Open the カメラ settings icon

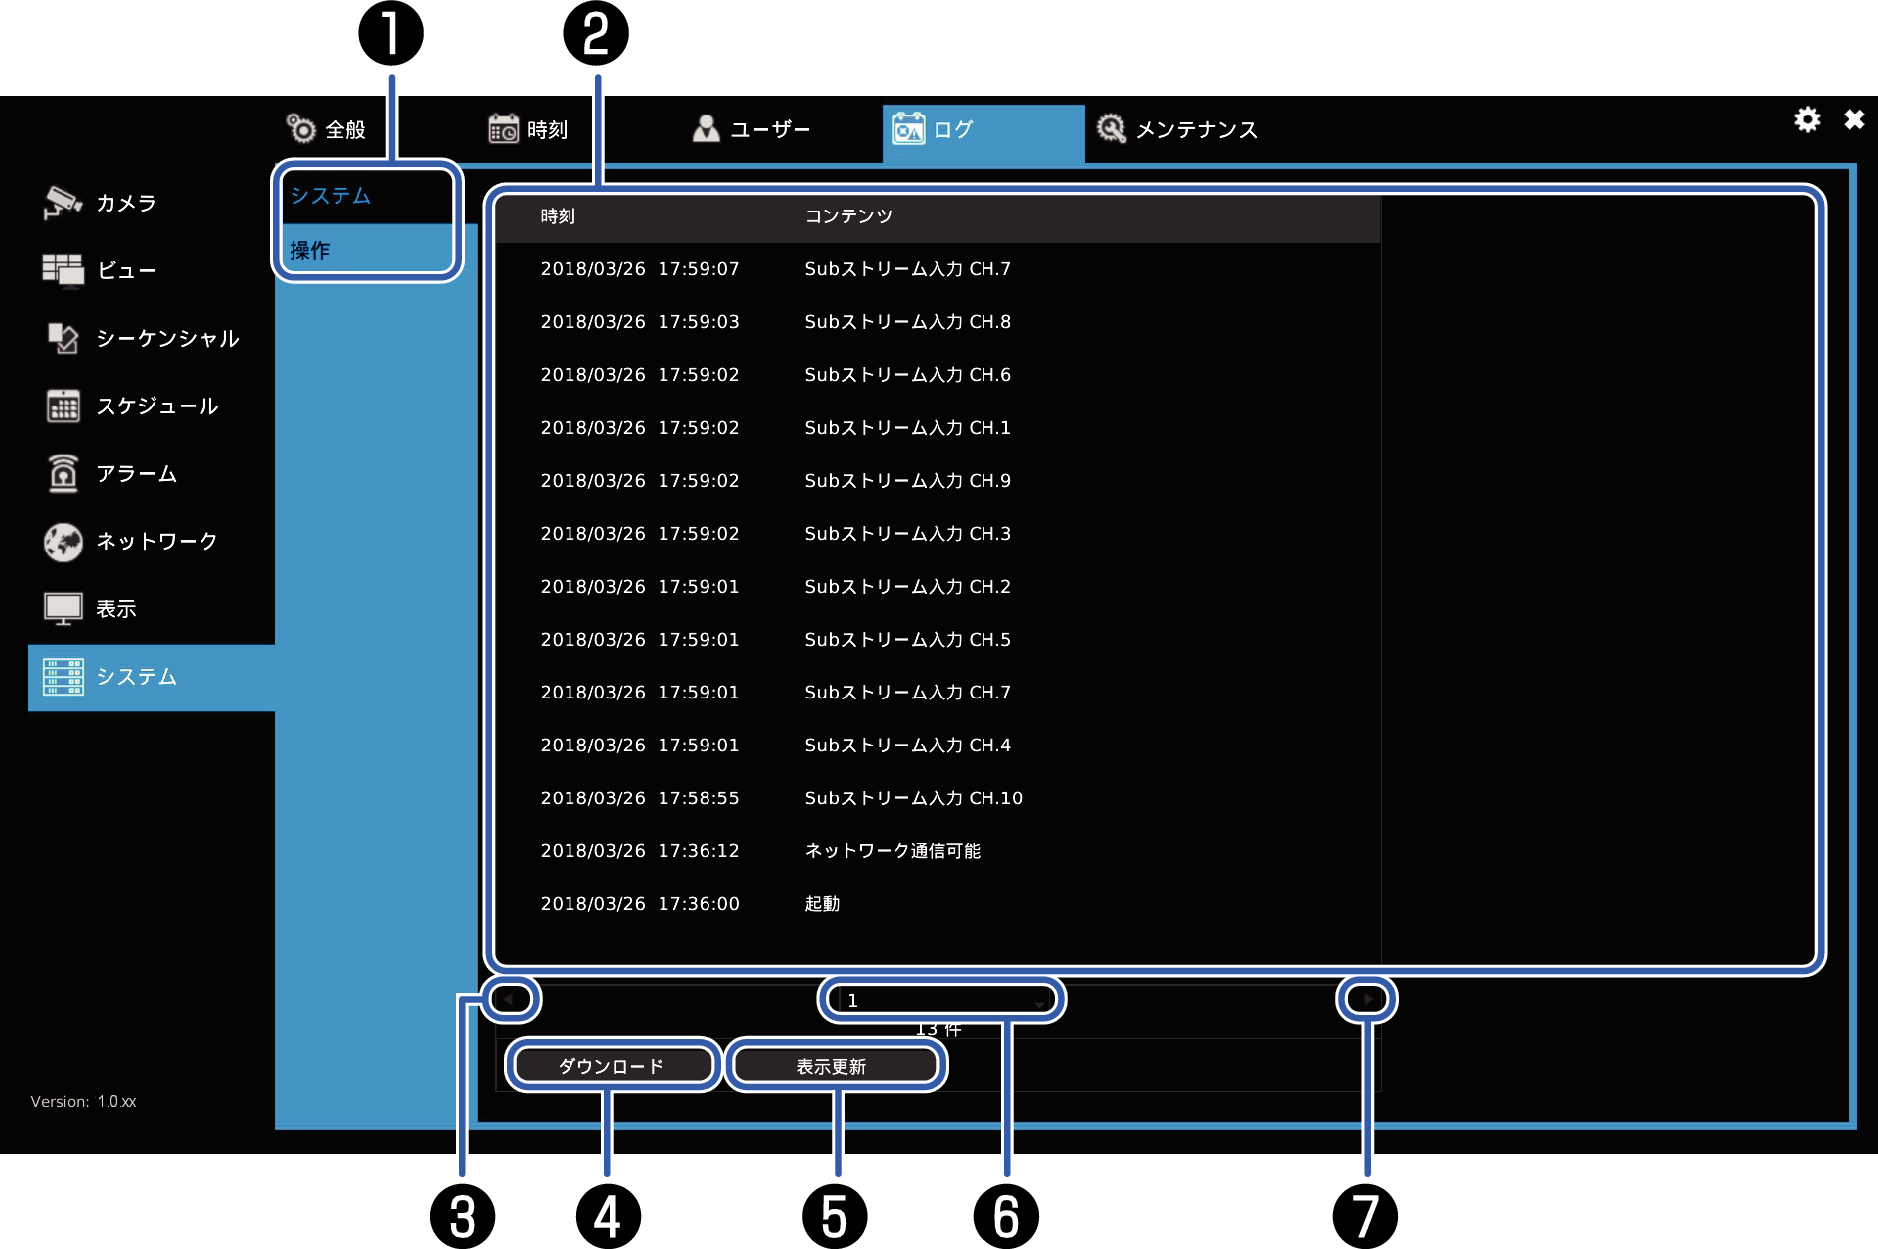point(63,203)
